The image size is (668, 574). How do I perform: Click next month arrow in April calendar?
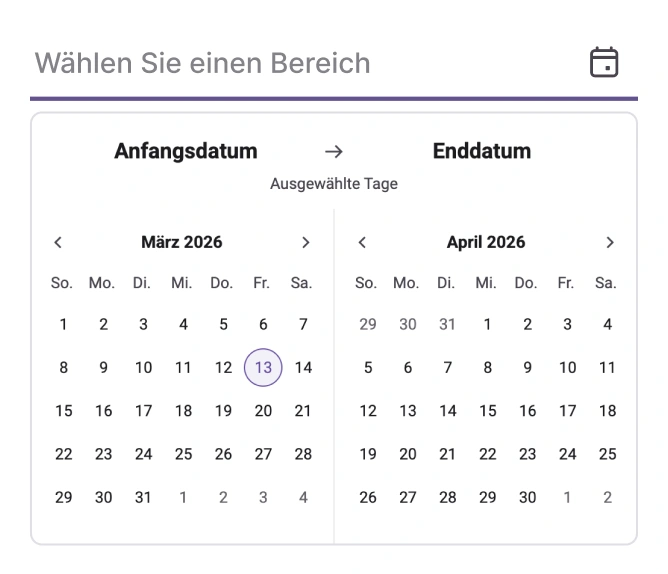tap(610, 242)
